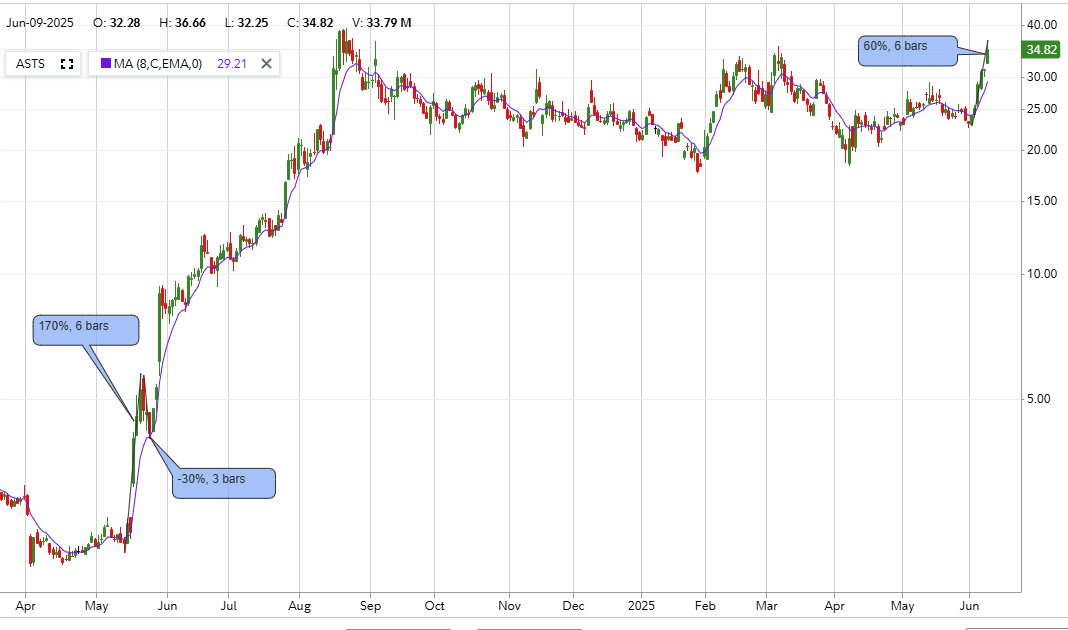The image size is (1068, 630).
Task: Click the high price value 36.66
Action: pyautogui.click(x=190, y=23)
